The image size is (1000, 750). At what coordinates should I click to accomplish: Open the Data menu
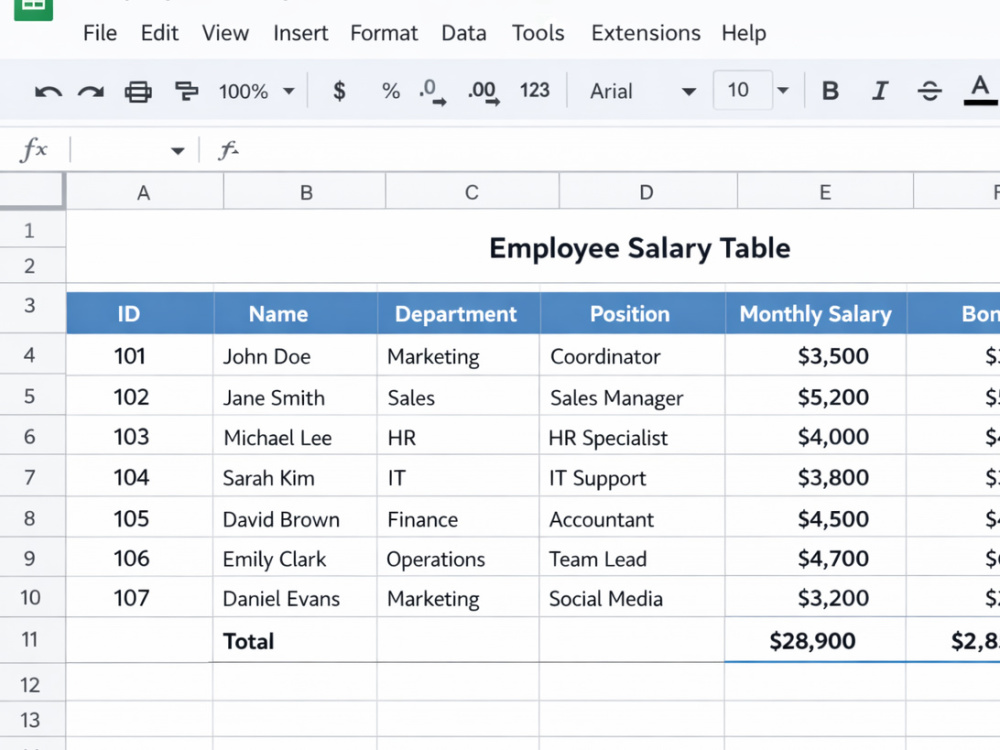pos(464,33)
